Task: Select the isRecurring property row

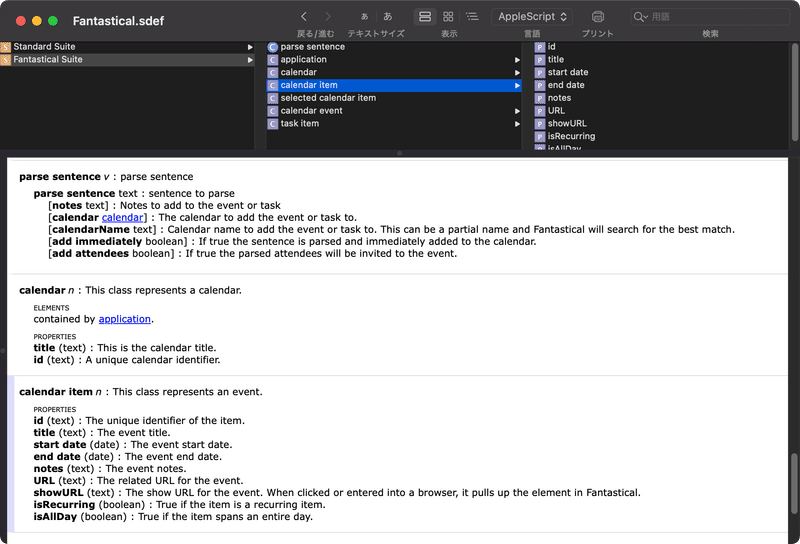Action: (x=661, y=136)
